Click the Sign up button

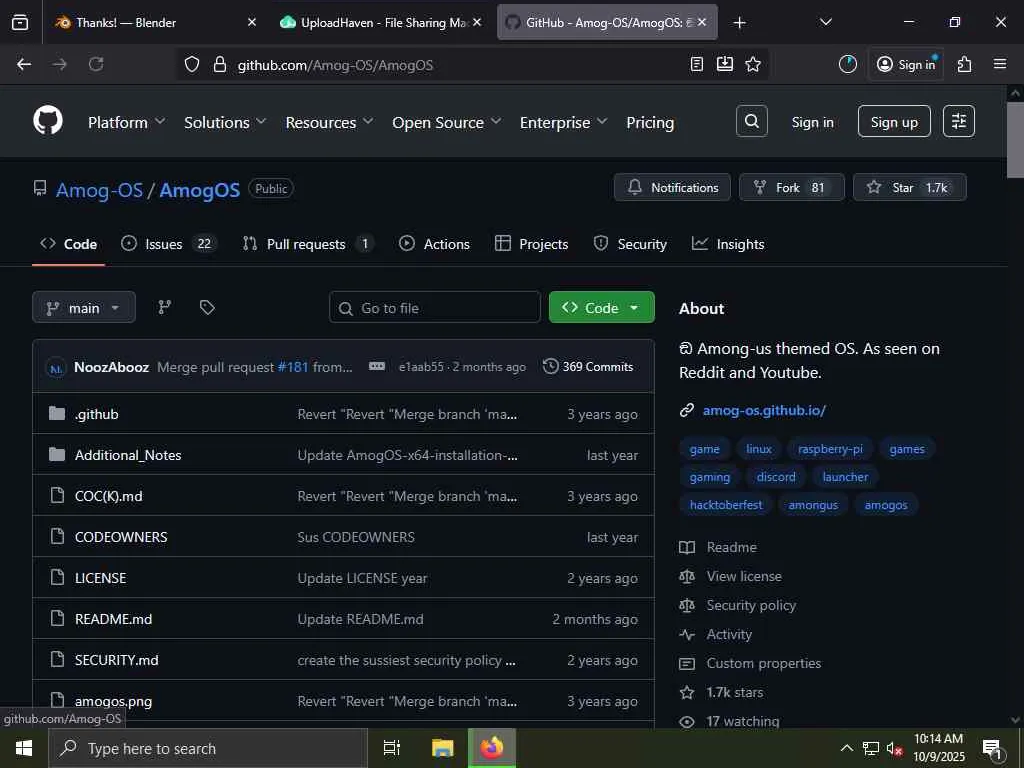(893, 121)
